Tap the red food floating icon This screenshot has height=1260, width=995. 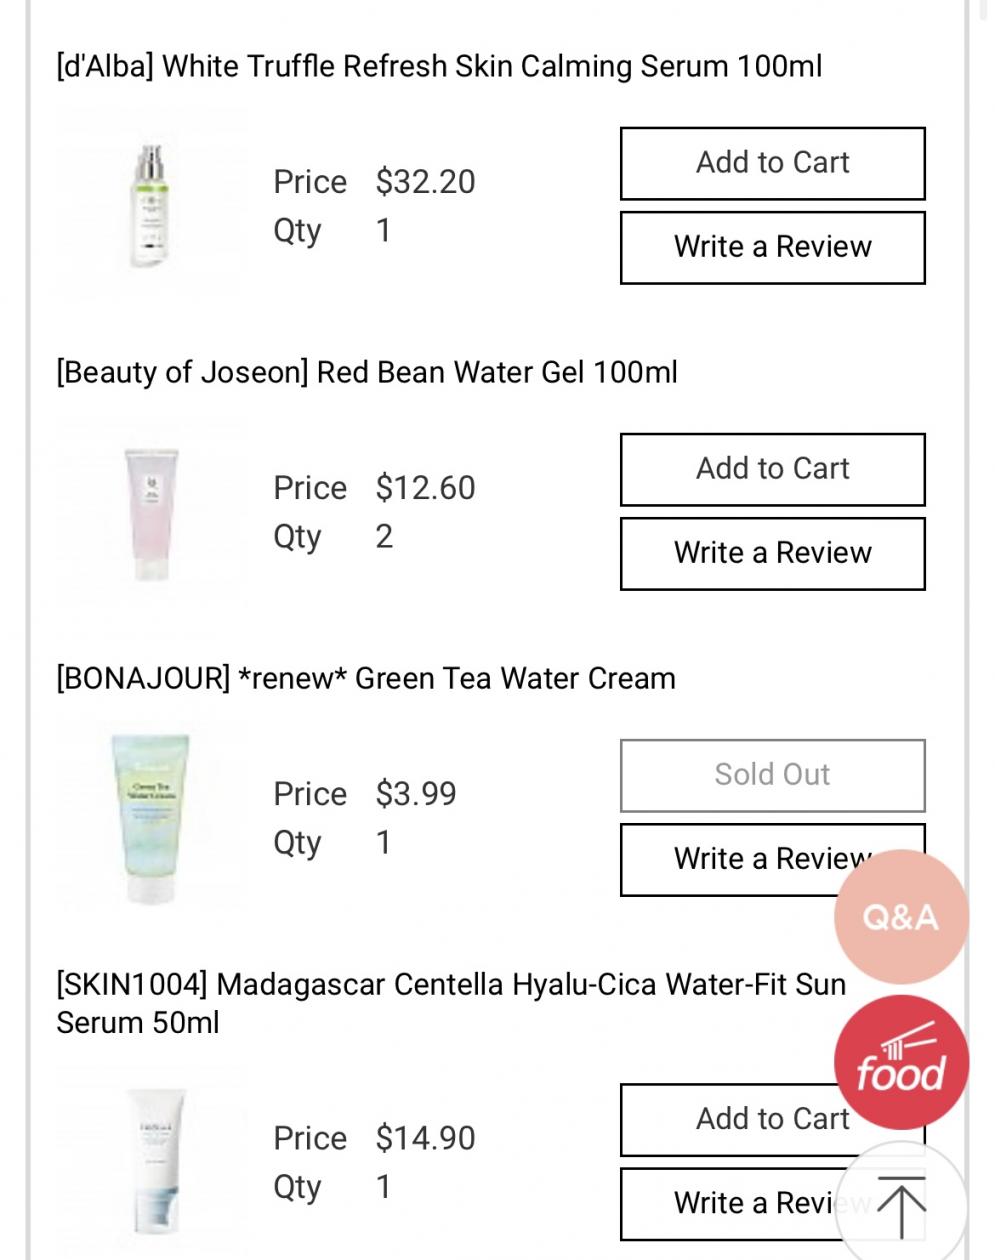click(x=901, y=1062)
